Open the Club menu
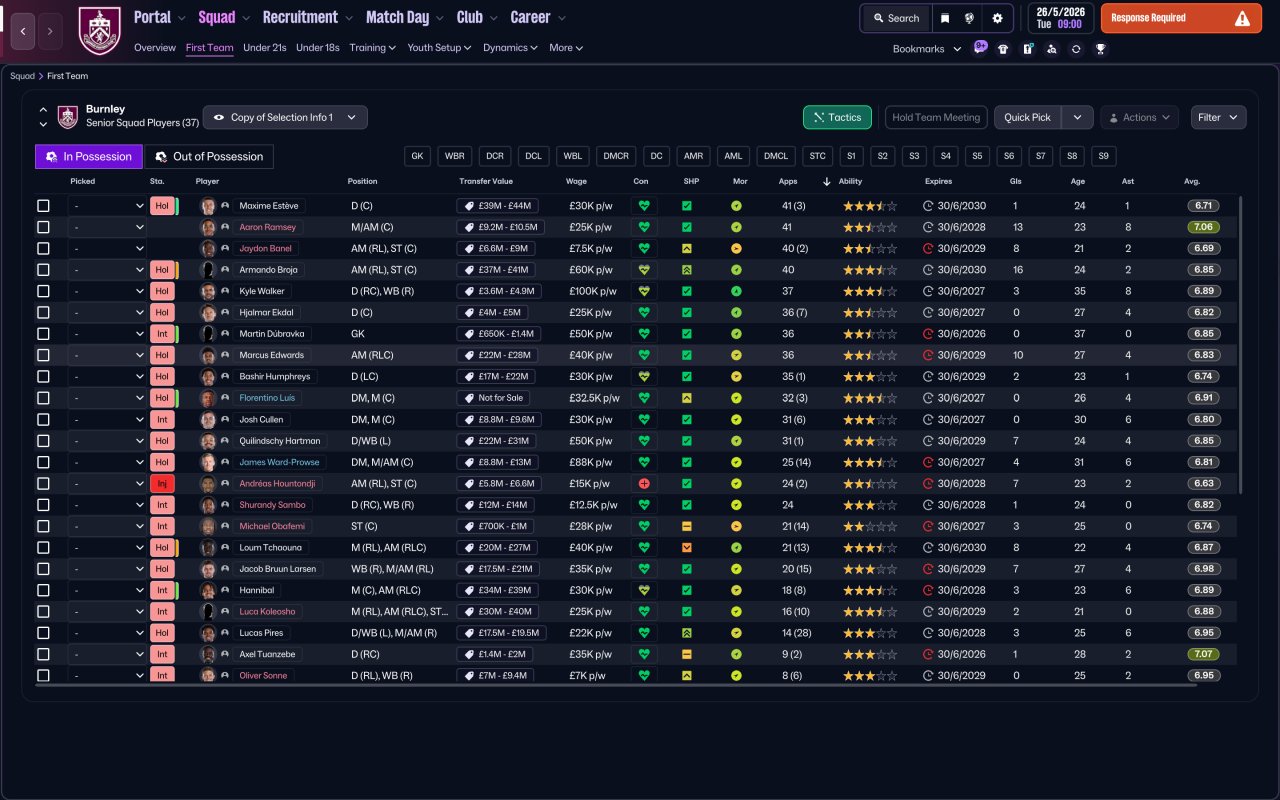 pyautogui.click(x=477, y=17)
